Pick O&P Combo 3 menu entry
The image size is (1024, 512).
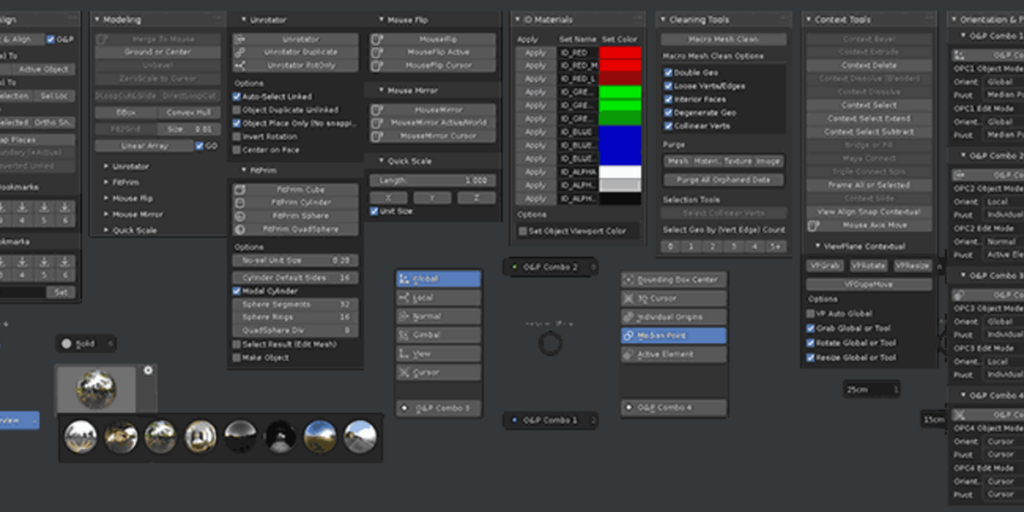pos(438,409)
